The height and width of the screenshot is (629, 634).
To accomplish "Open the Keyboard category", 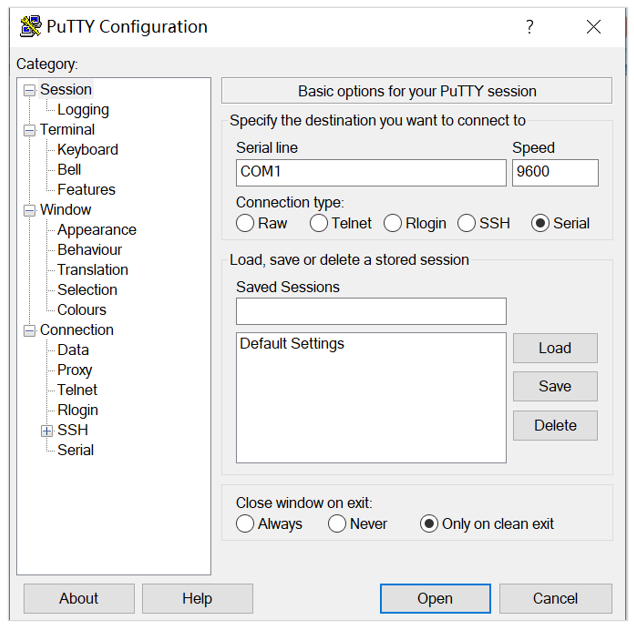I will pyautogui.click(x=88, y=150).
